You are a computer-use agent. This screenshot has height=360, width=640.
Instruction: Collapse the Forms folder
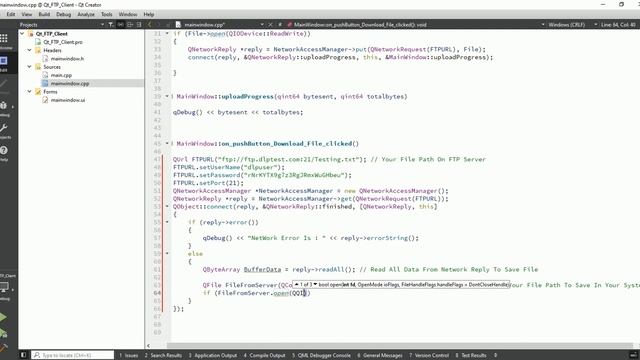click(30, 91)
